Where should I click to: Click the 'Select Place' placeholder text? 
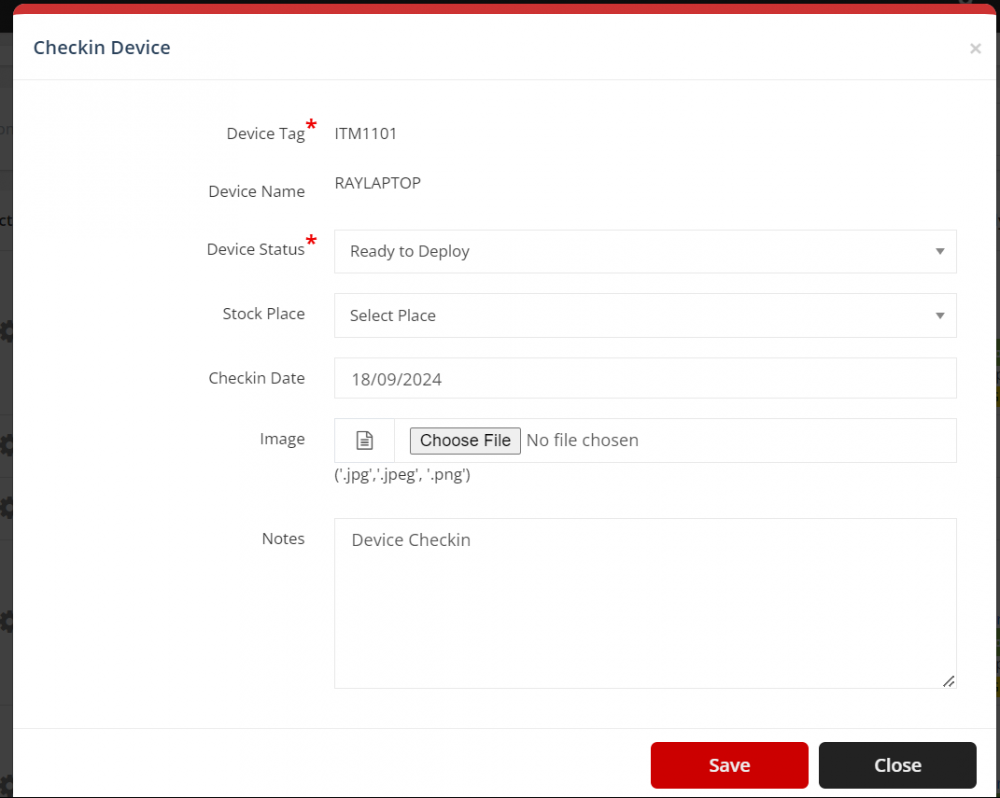pos(392,315)
